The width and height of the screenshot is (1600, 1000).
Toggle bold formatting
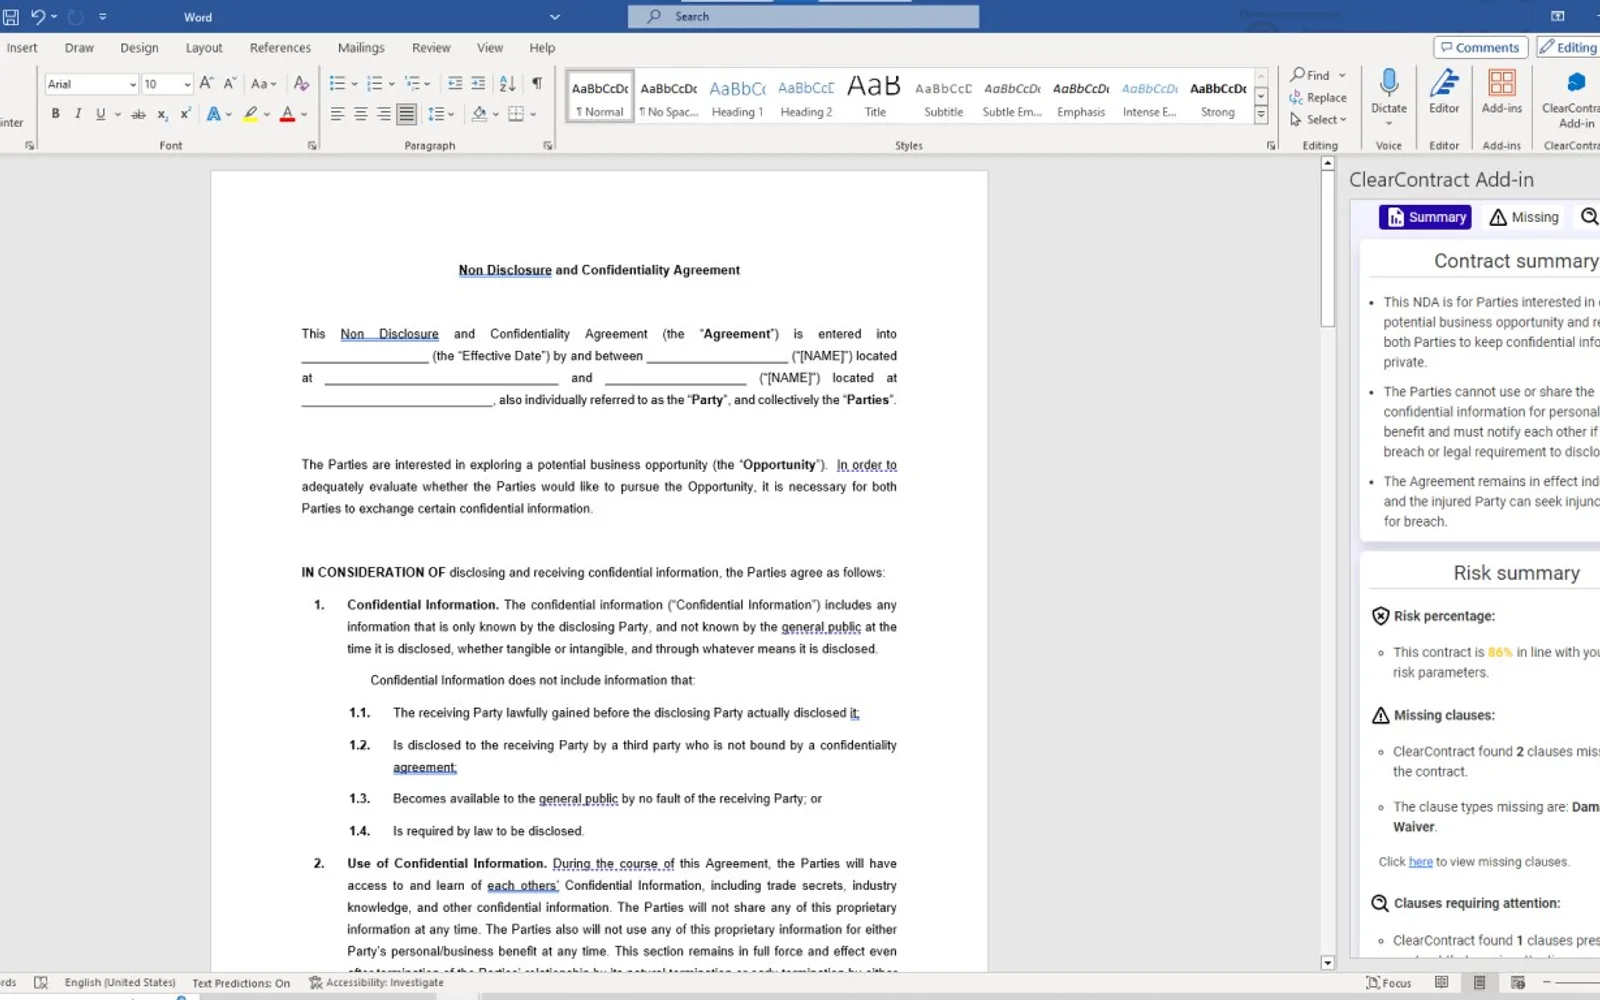55,114
